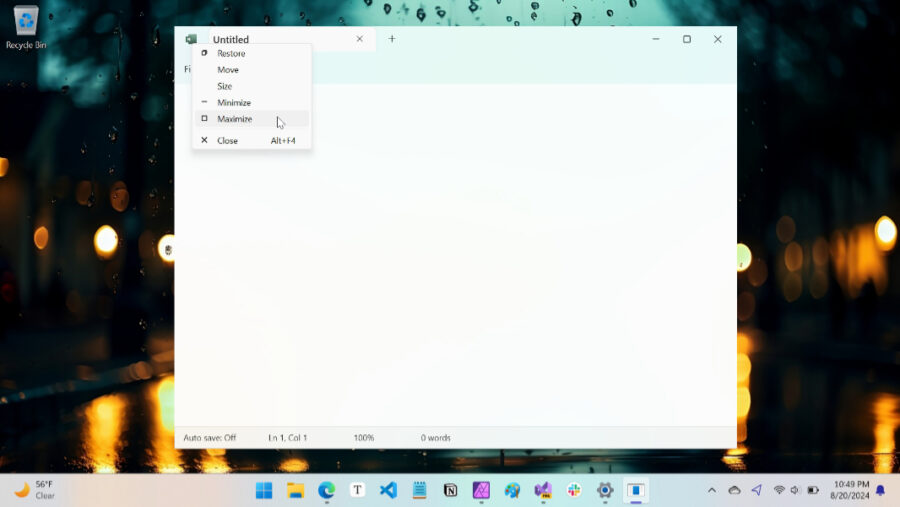Select Minimize in the window menu
This screenshot has height=507, width=900.
251,103
